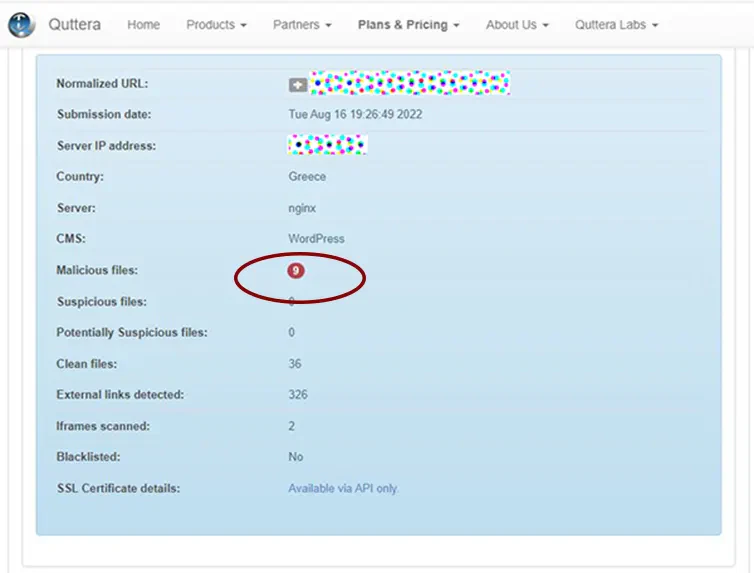The image size is (754, 573).
Task: Open the Products dropdown menu
Action: point(216,25)
